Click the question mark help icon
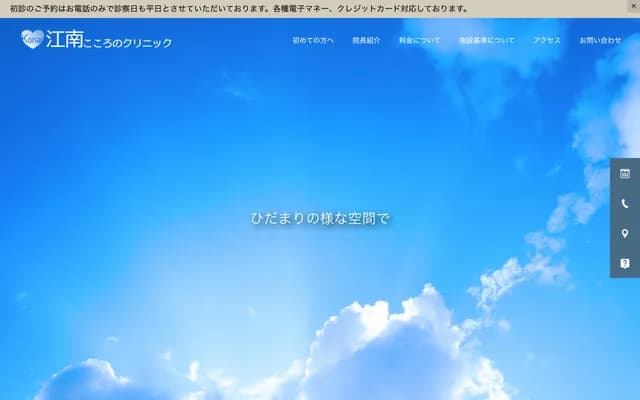 coord(625,263)
